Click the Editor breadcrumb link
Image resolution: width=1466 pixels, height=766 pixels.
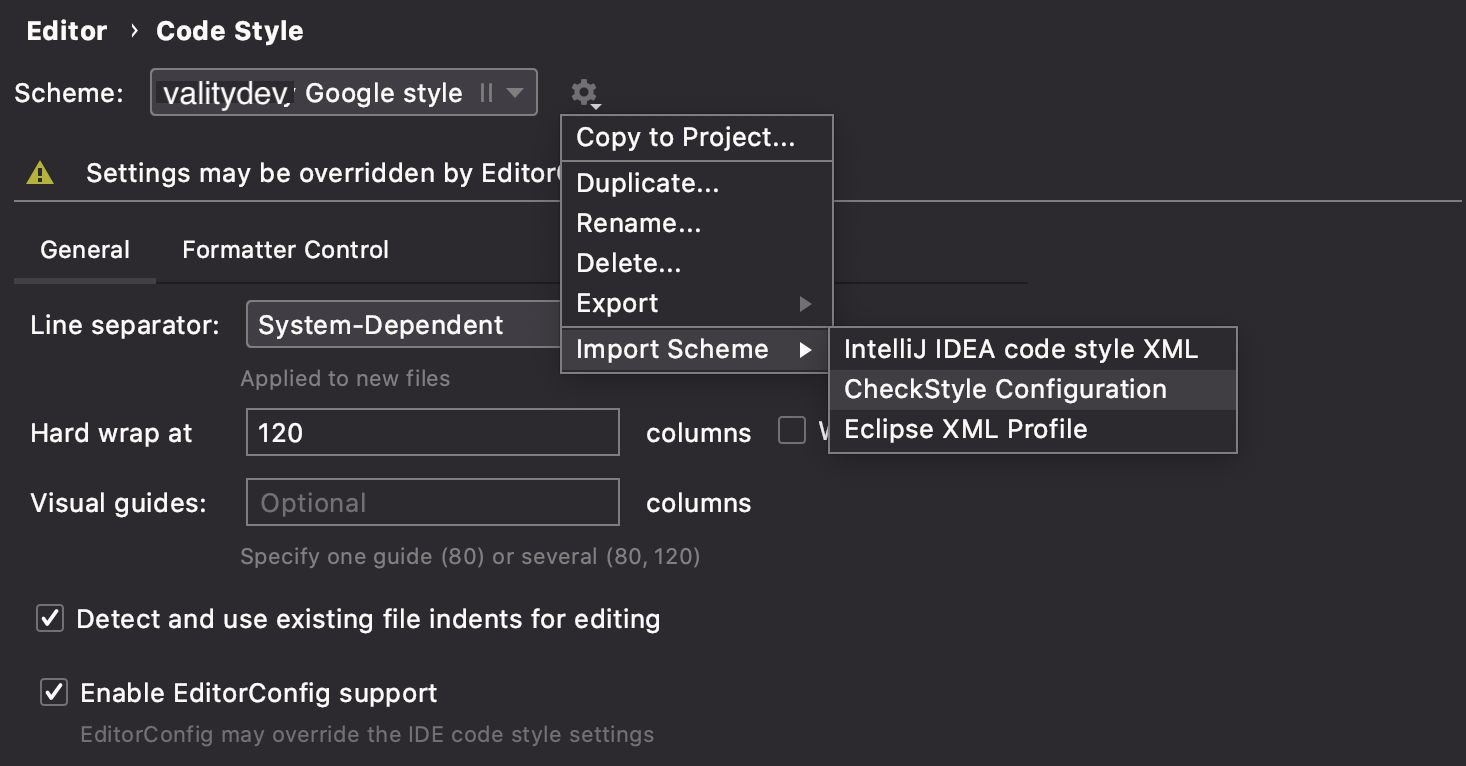click(x=67, y=31)
